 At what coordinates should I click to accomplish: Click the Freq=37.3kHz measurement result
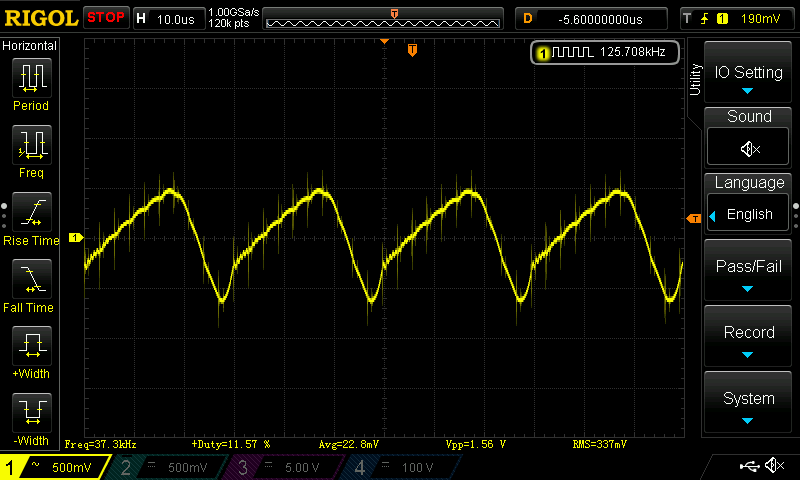pos(101,444)
